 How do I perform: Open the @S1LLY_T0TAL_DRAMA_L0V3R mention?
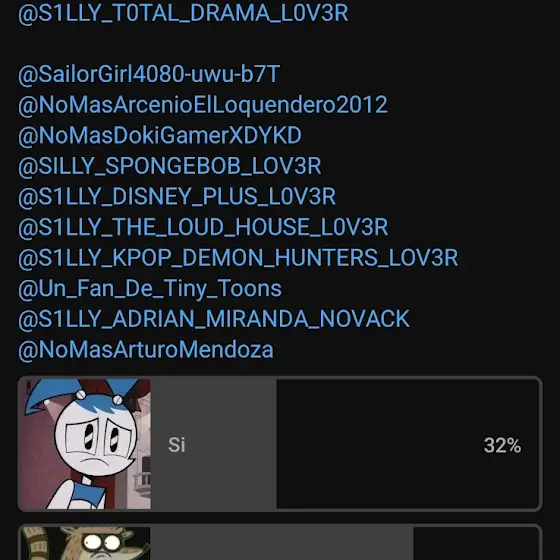[x=183, y=14]
